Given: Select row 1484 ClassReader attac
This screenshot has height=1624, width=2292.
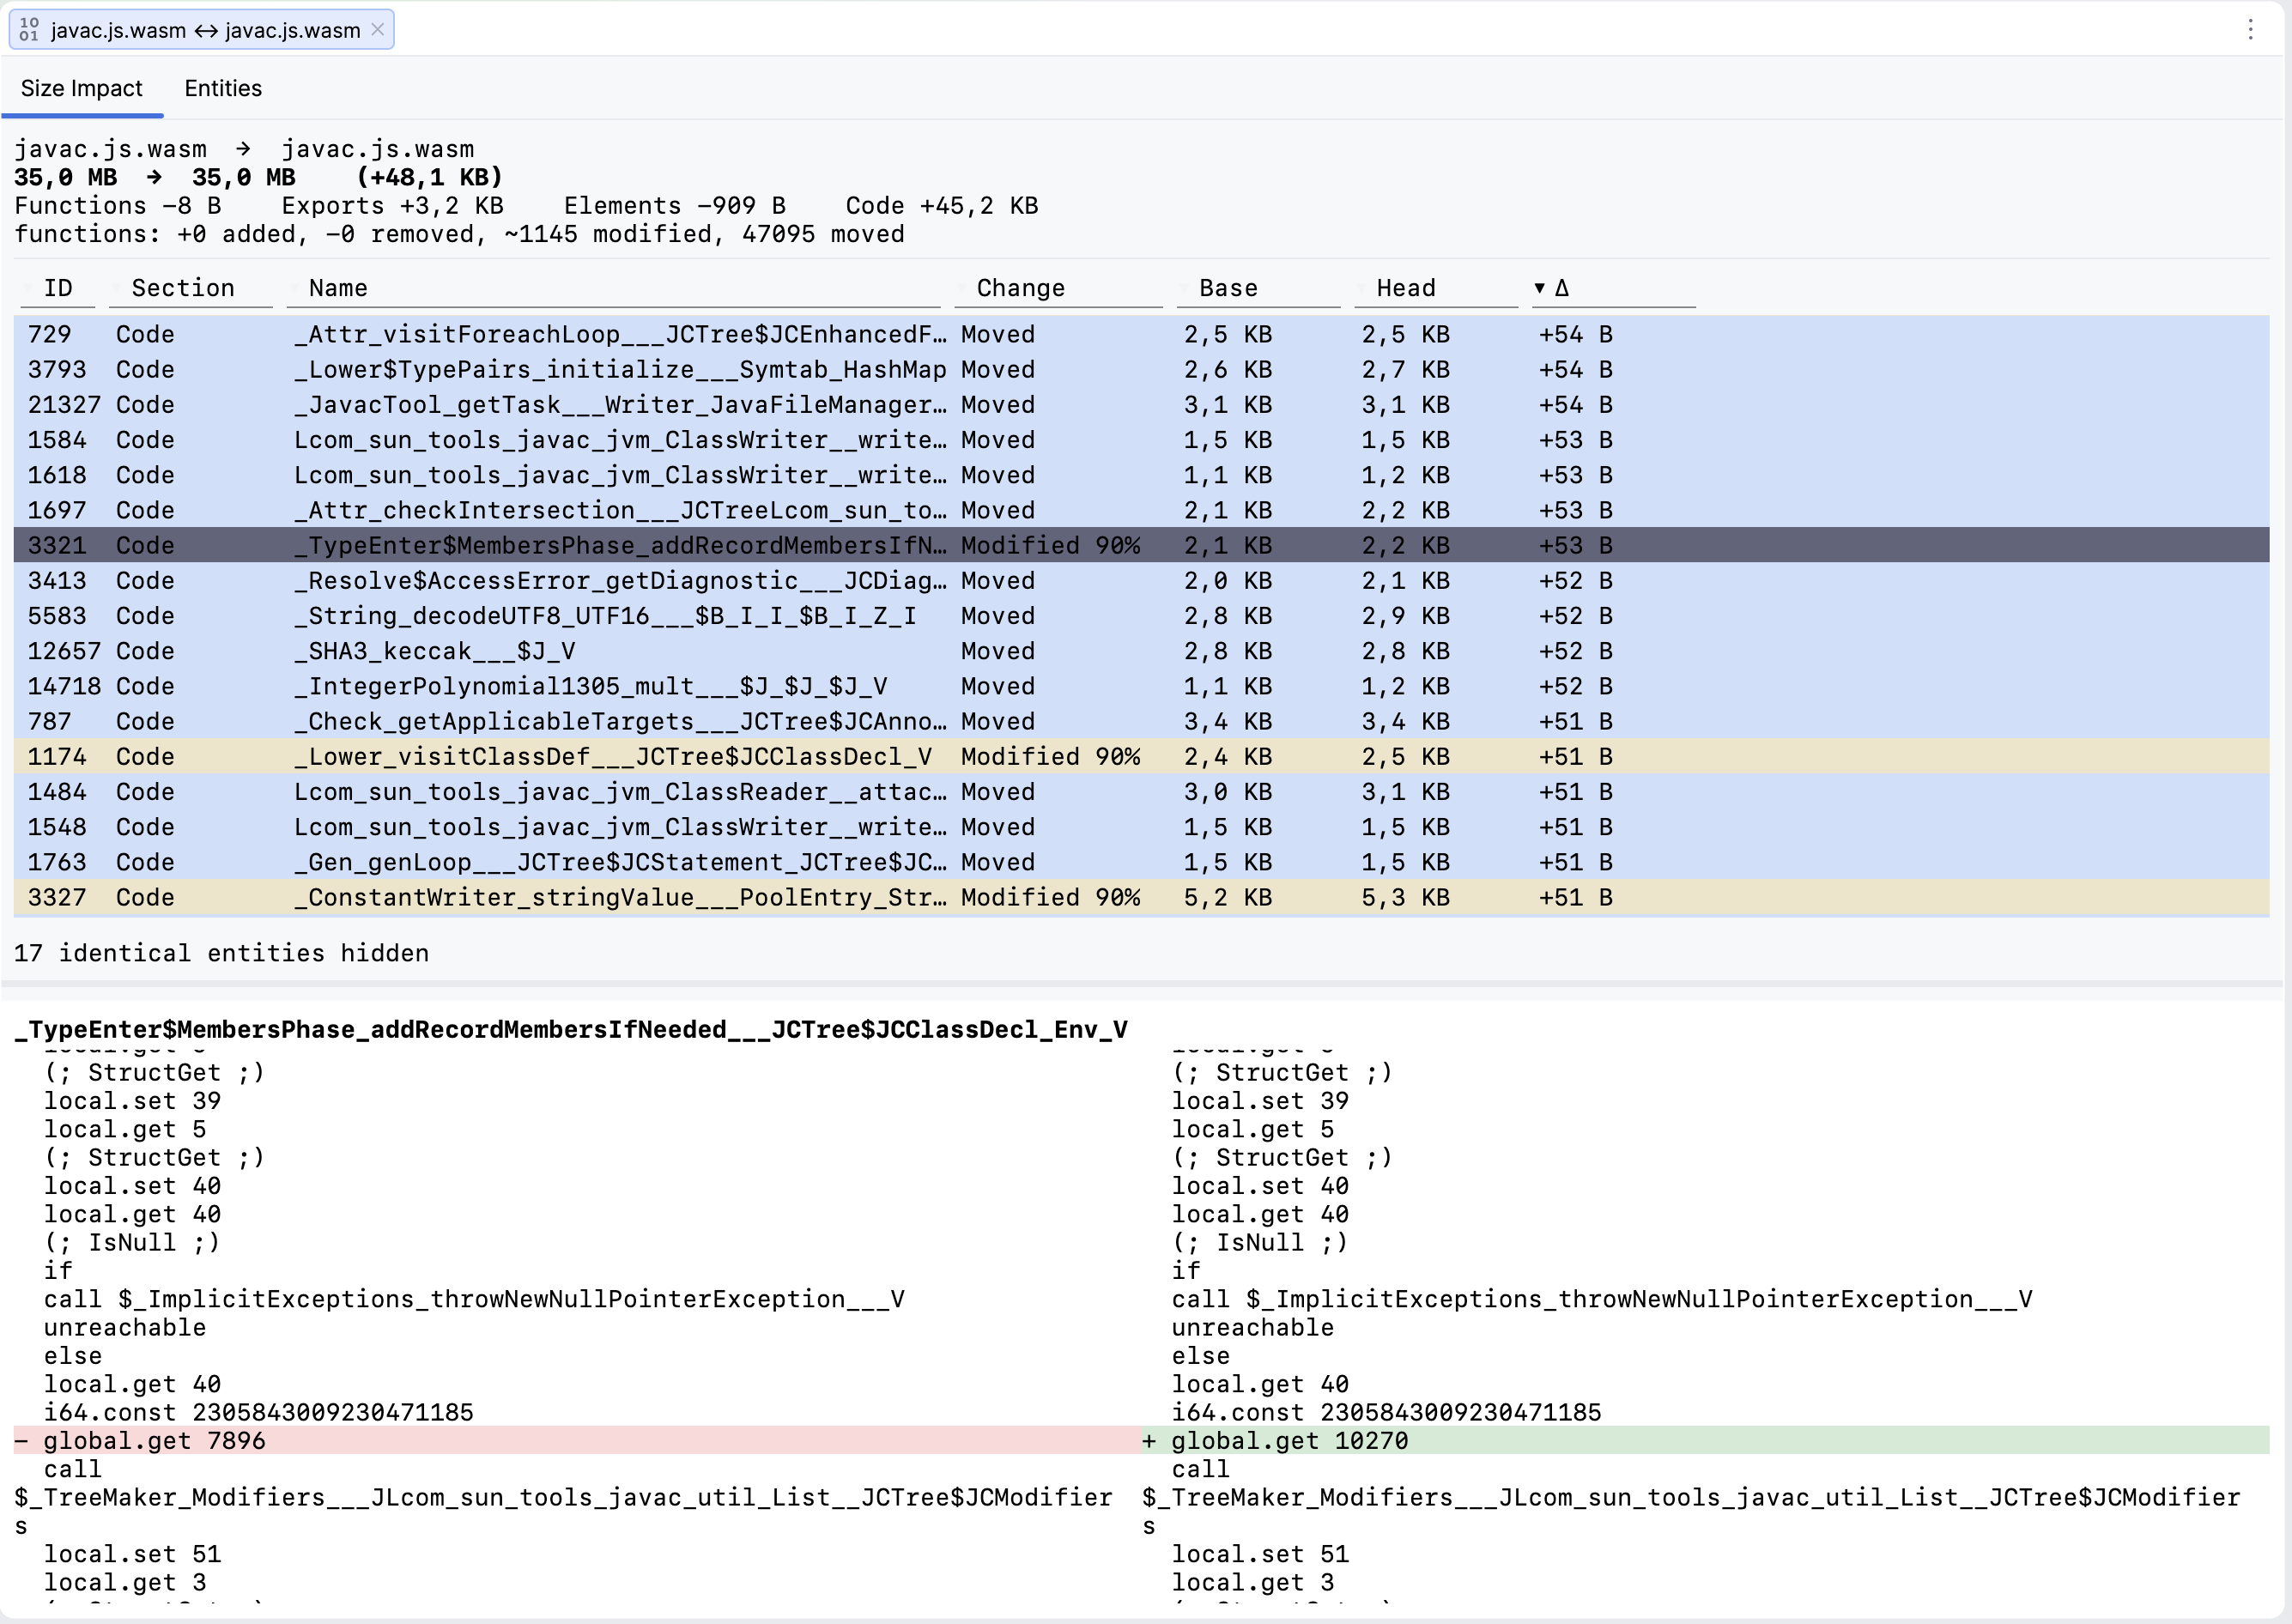Looking at the screenshot, I should (x=1141, y=792).
